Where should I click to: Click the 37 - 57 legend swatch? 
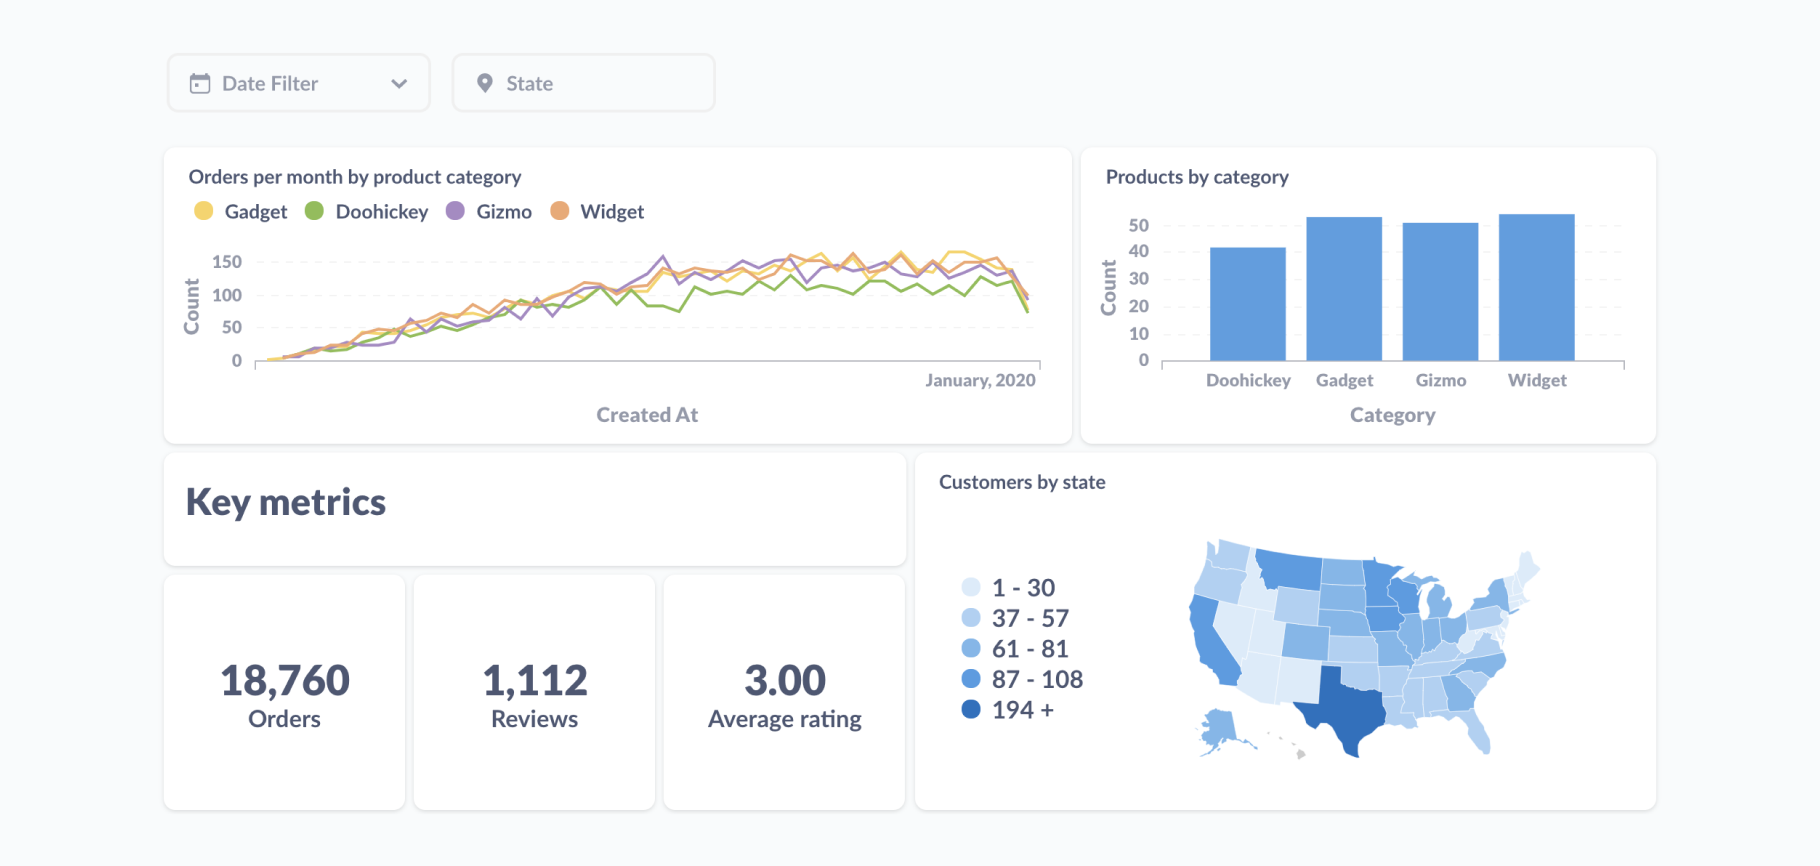(x=971, y=618)
